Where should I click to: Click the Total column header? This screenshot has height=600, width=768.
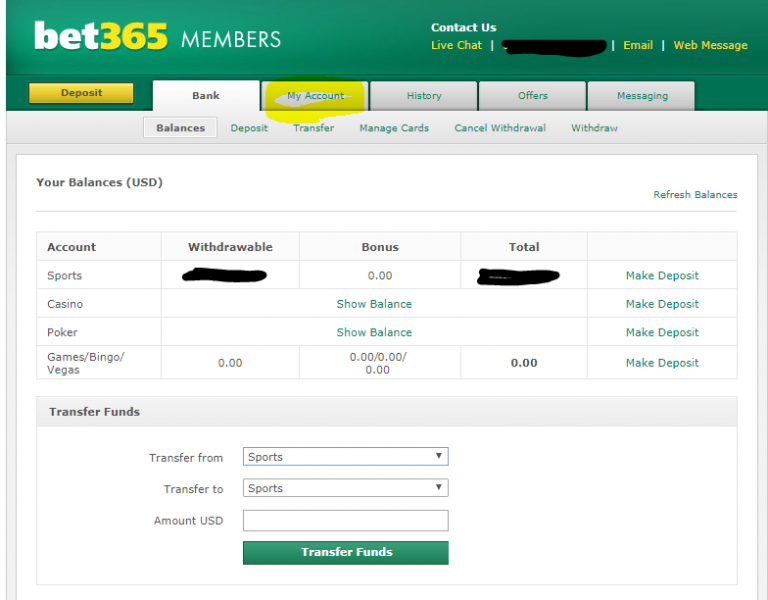tap(524, 247)
